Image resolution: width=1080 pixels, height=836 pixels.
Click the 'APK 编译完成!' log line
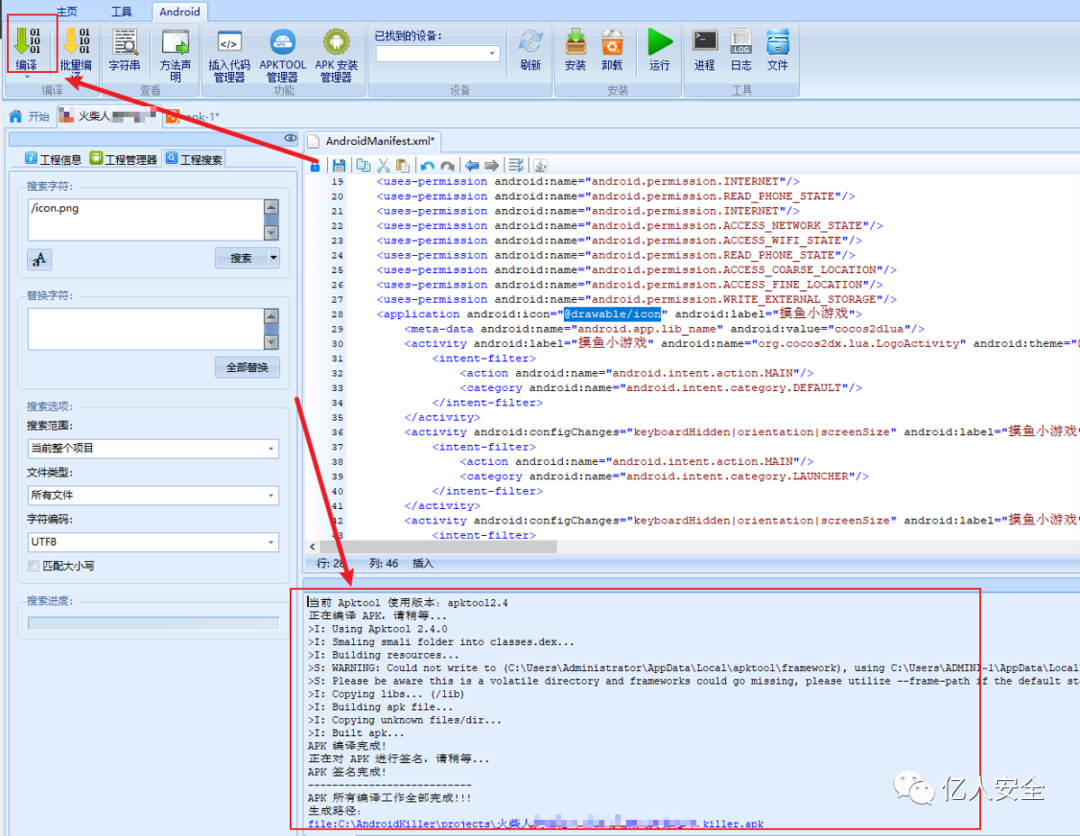click(347, 746)
